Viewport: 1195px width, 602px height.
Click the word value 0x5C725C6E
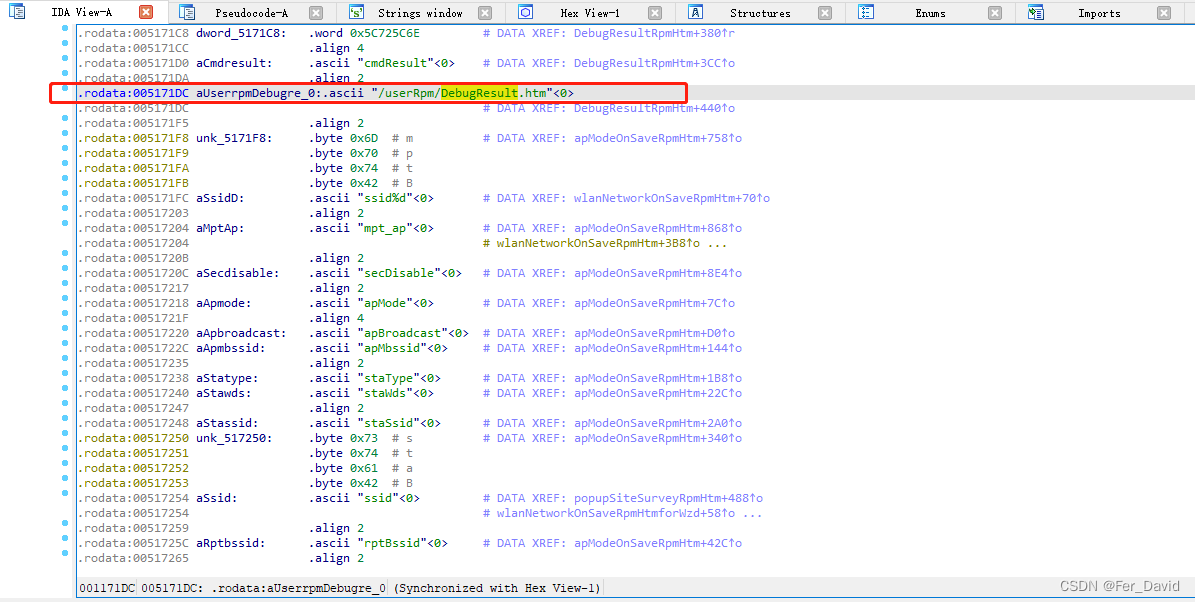point(385,33)
